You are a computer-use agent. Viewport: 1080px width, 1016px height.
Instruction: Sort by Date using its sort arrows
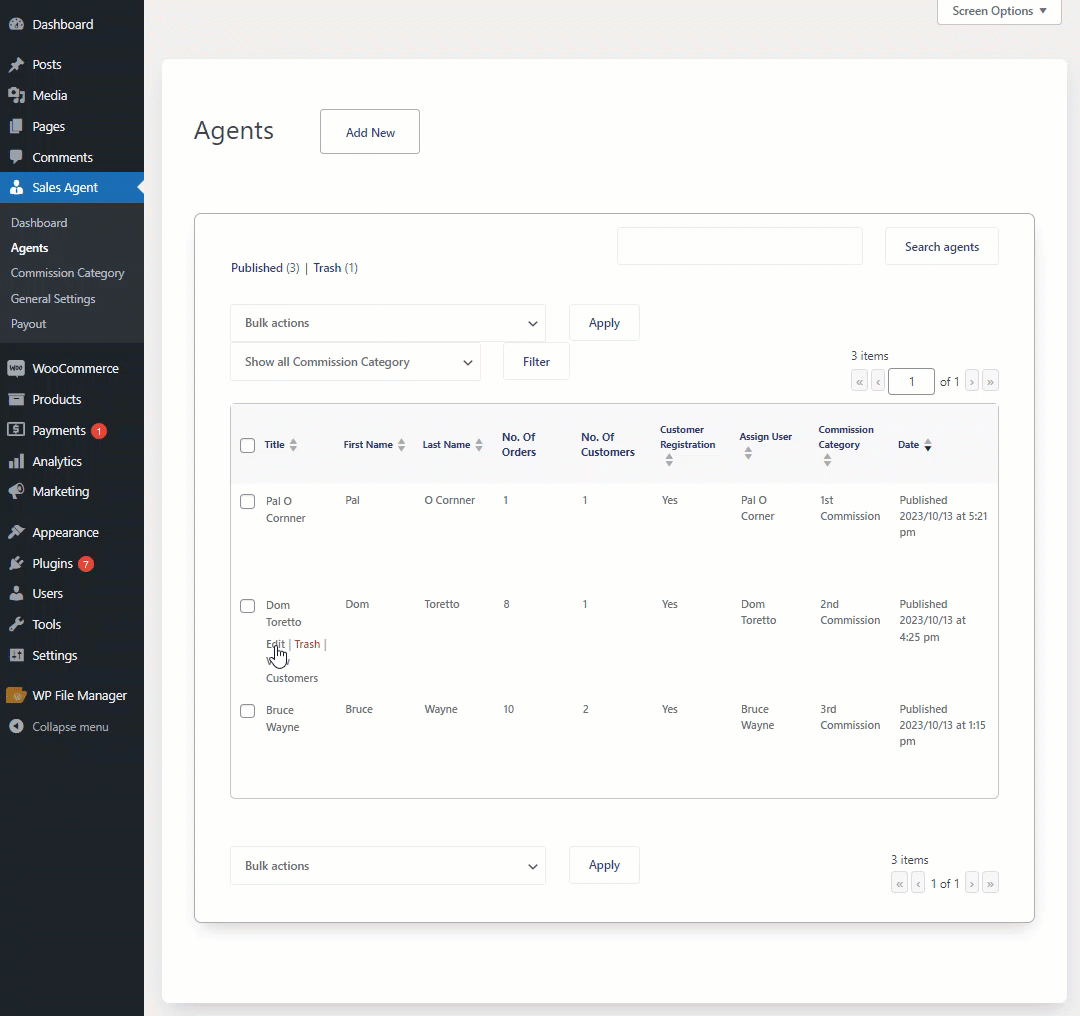click(928, 445)
